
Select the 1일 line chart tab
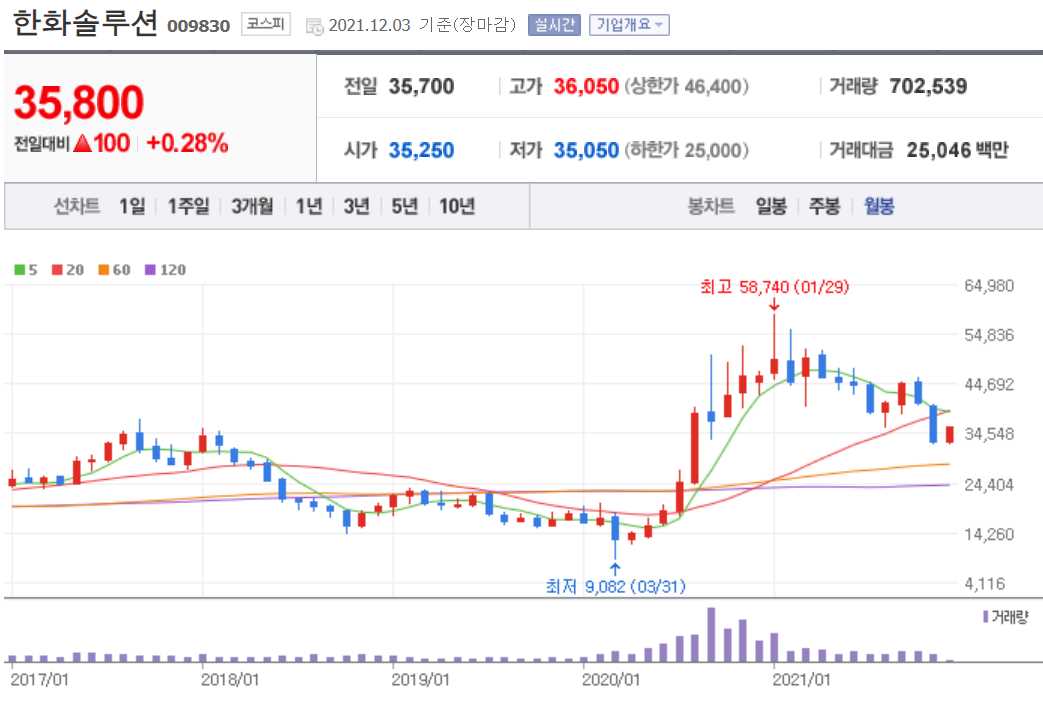point(132,206)
